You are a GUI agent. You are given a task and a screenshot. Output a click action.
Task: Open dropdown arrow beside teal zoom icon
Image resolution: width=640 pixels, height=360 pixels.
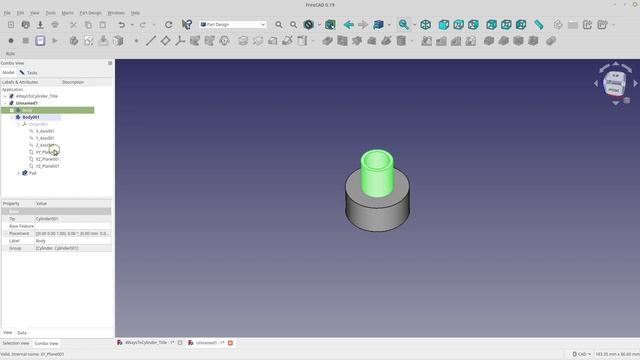(x=414, y=24)
